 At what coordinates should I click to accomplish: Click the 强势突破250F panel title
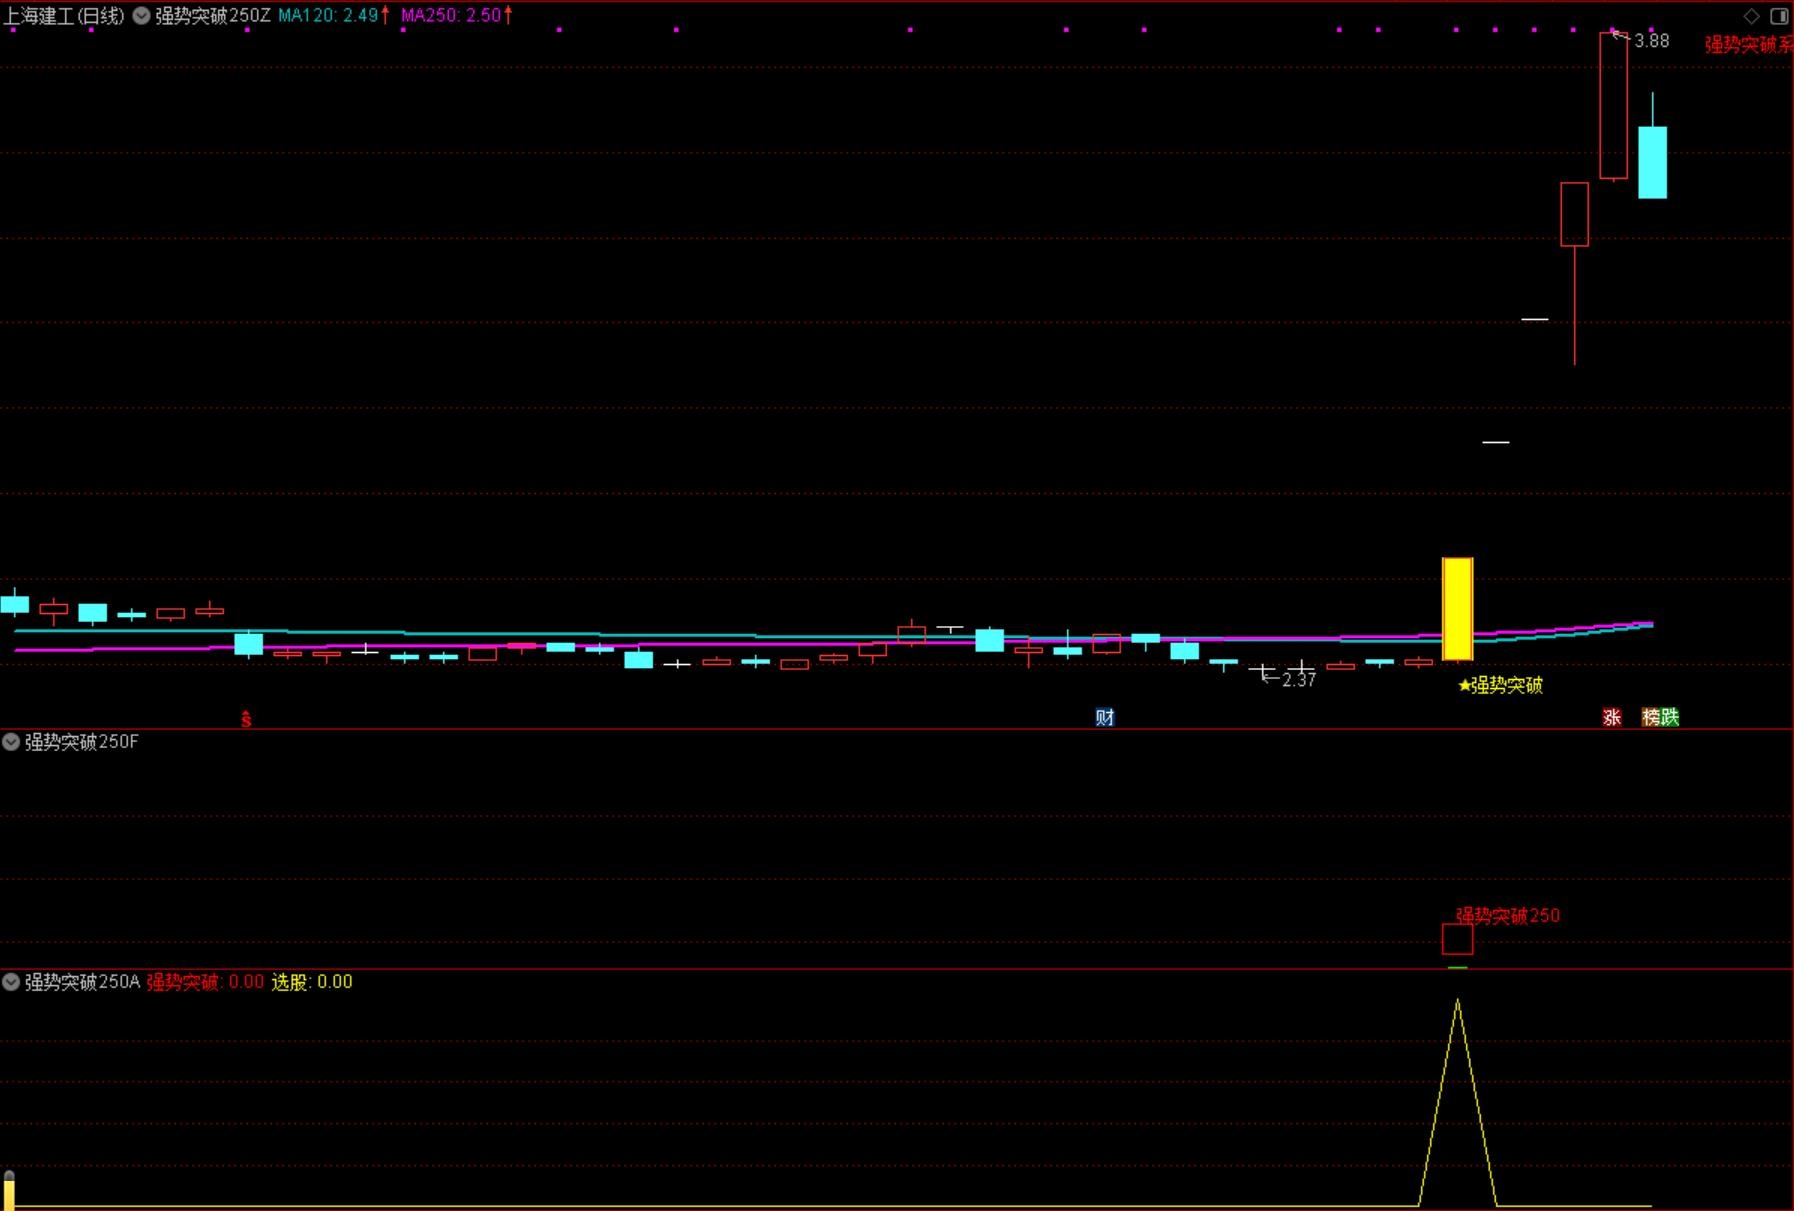click(x=81, y=742)
